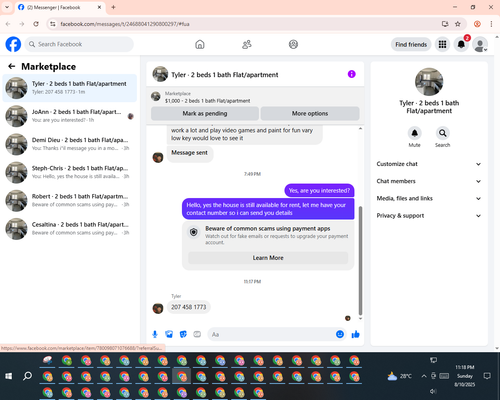Viewport: 500px width, 400px height.
Task: Expand the Privacy & support section
Action: pyautogui.click(x=429, y=216)
